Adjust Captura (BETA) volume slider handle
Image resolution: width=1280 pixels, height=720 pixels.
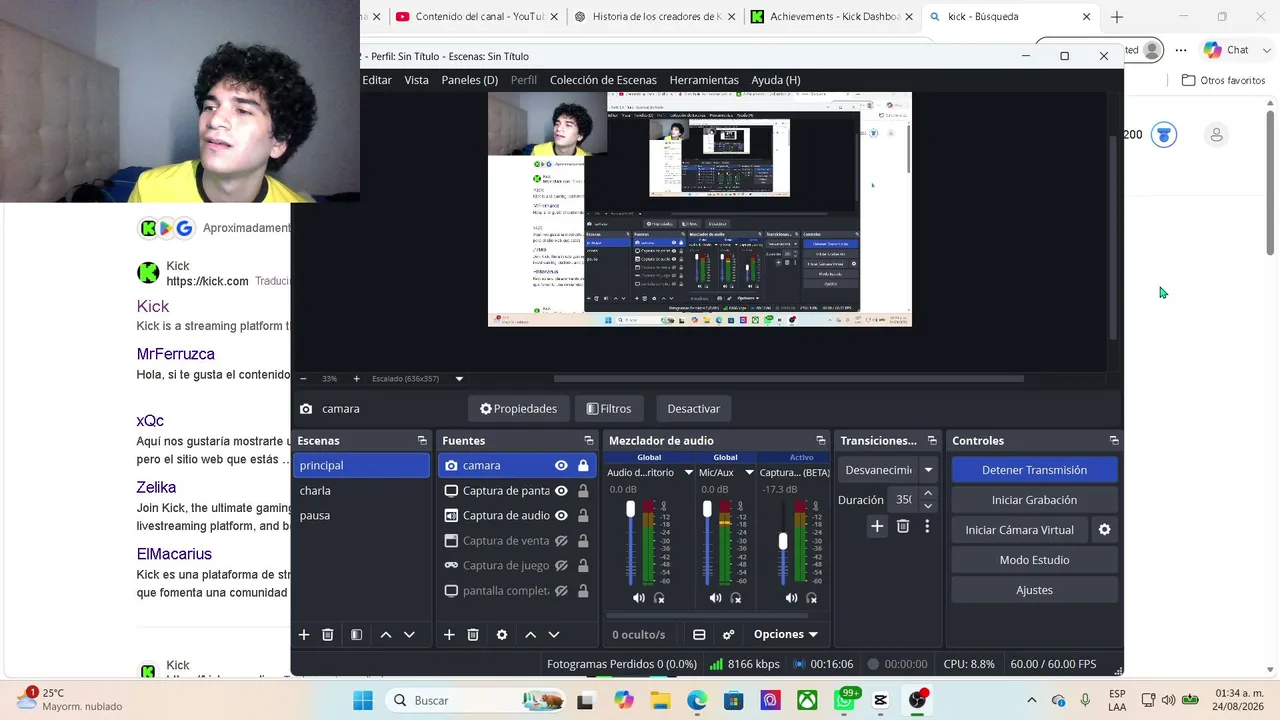pyautogui.click(x=783, y=541)
